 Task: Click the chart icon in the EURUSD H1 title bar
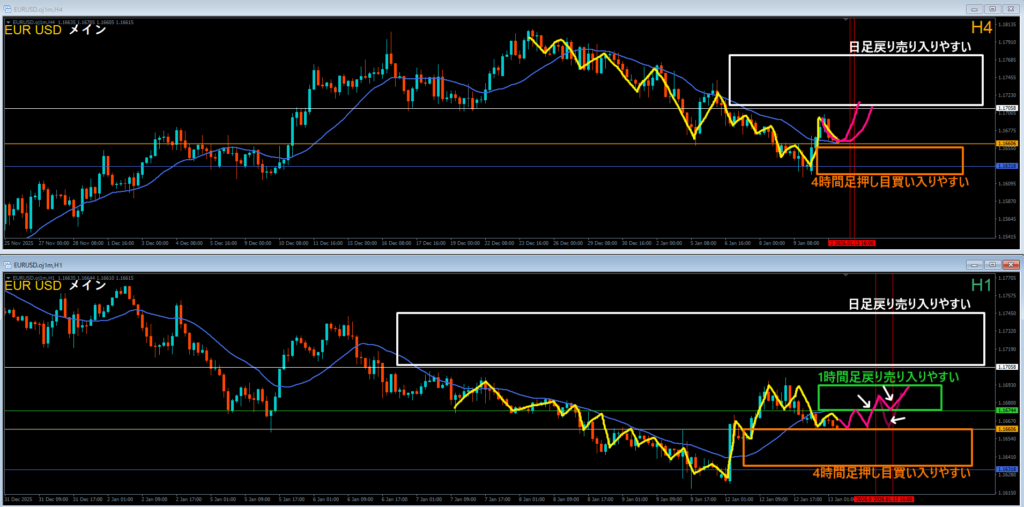click(x=7, y=265)
